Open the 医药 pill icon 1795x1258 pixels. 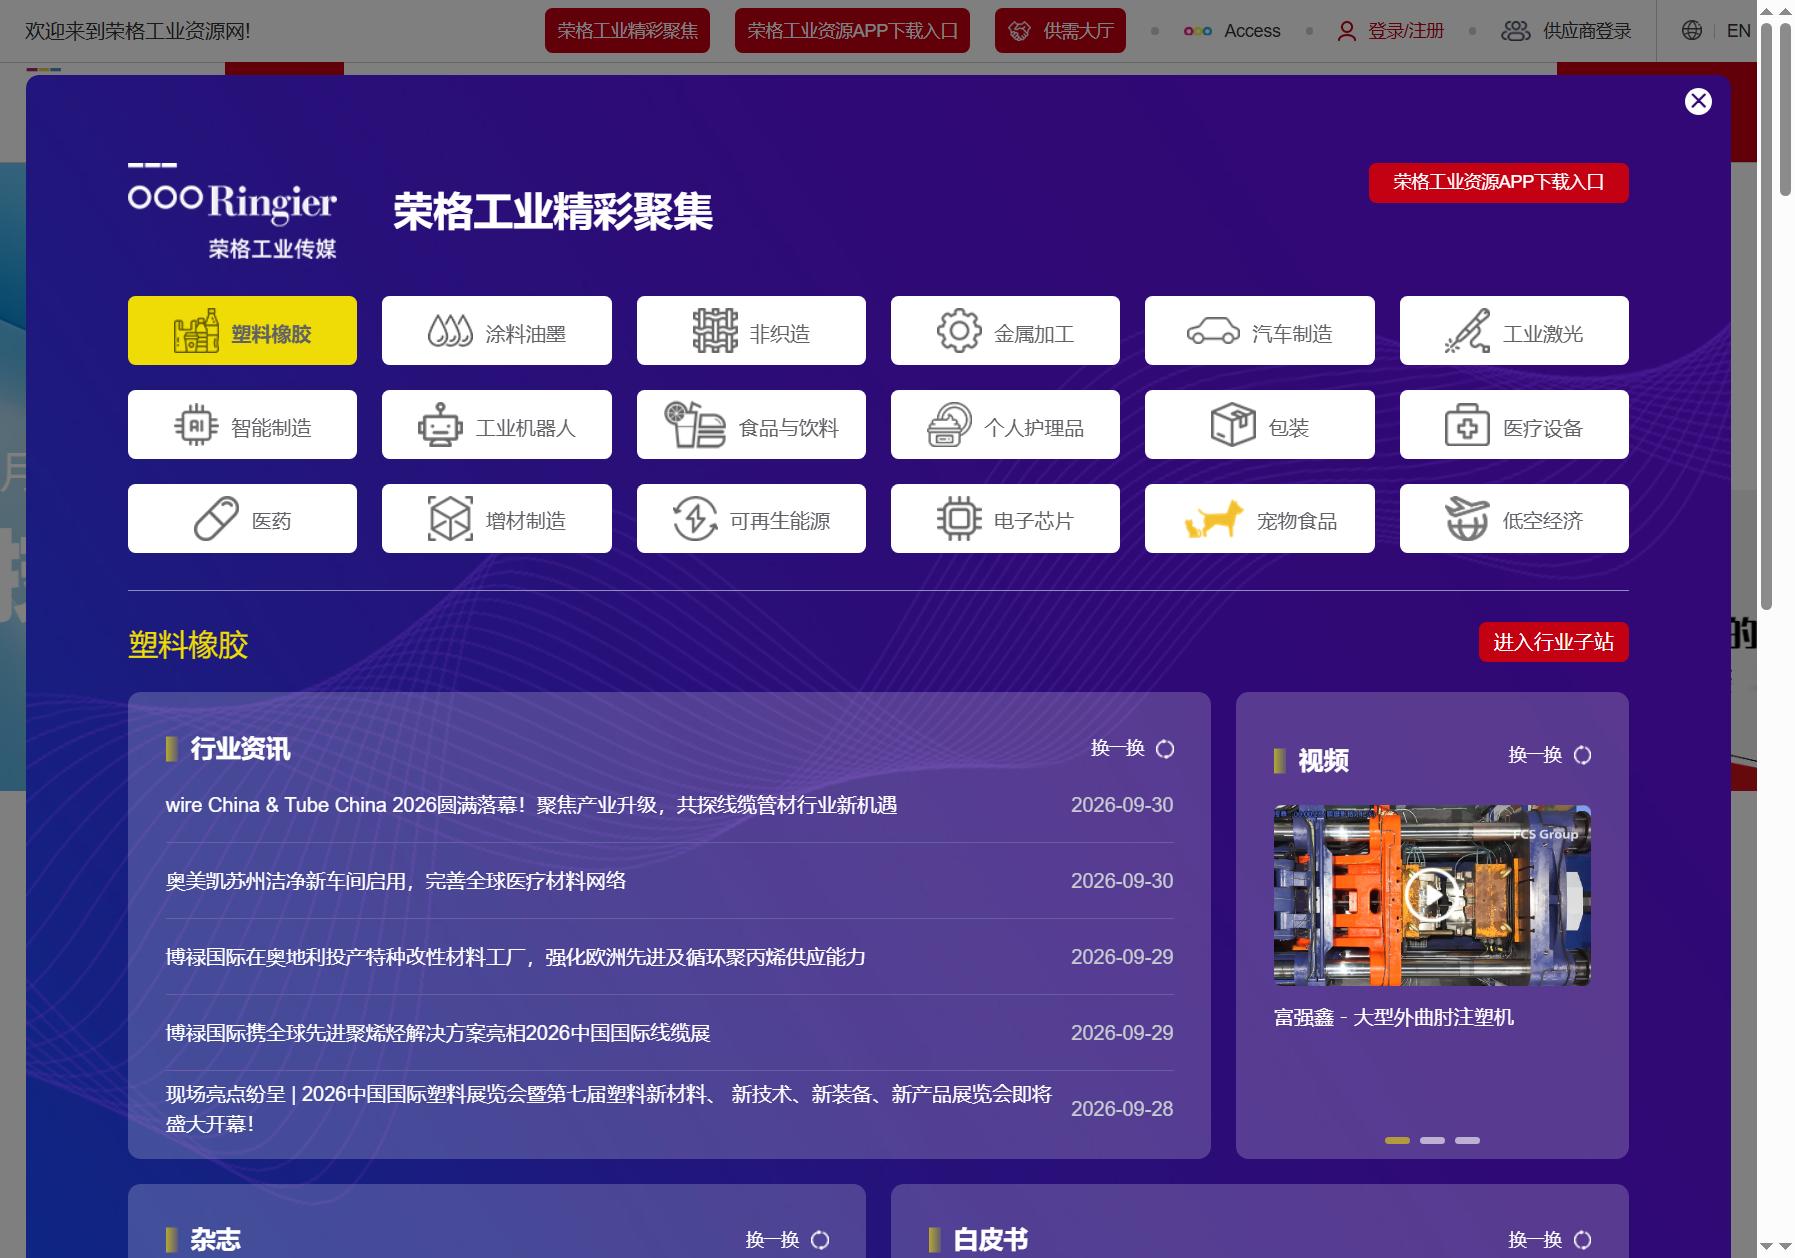pos(216,519)
